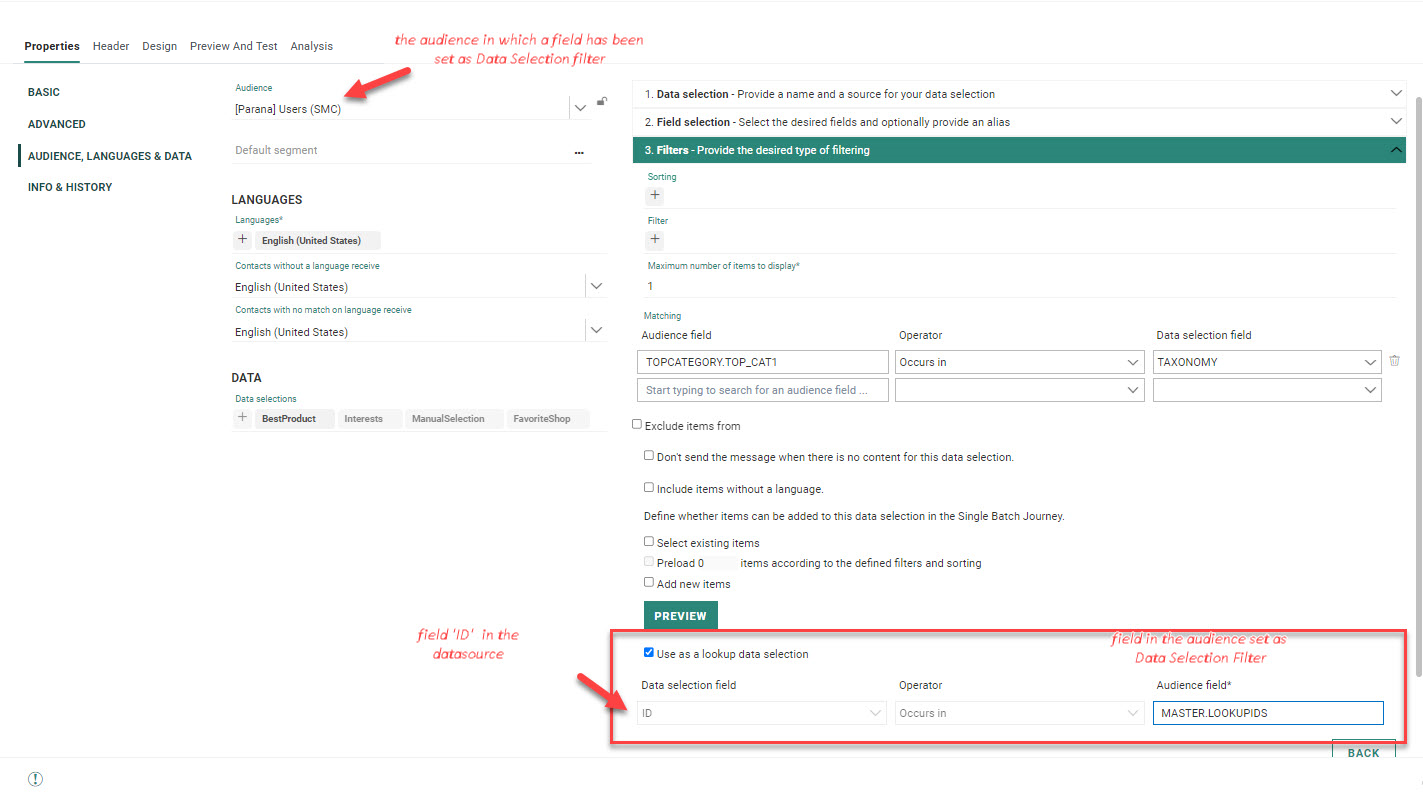Delete the TOPCATEGORY matching row with trash icon
The image size is (1423, 792).
(x=1395, y=362)
